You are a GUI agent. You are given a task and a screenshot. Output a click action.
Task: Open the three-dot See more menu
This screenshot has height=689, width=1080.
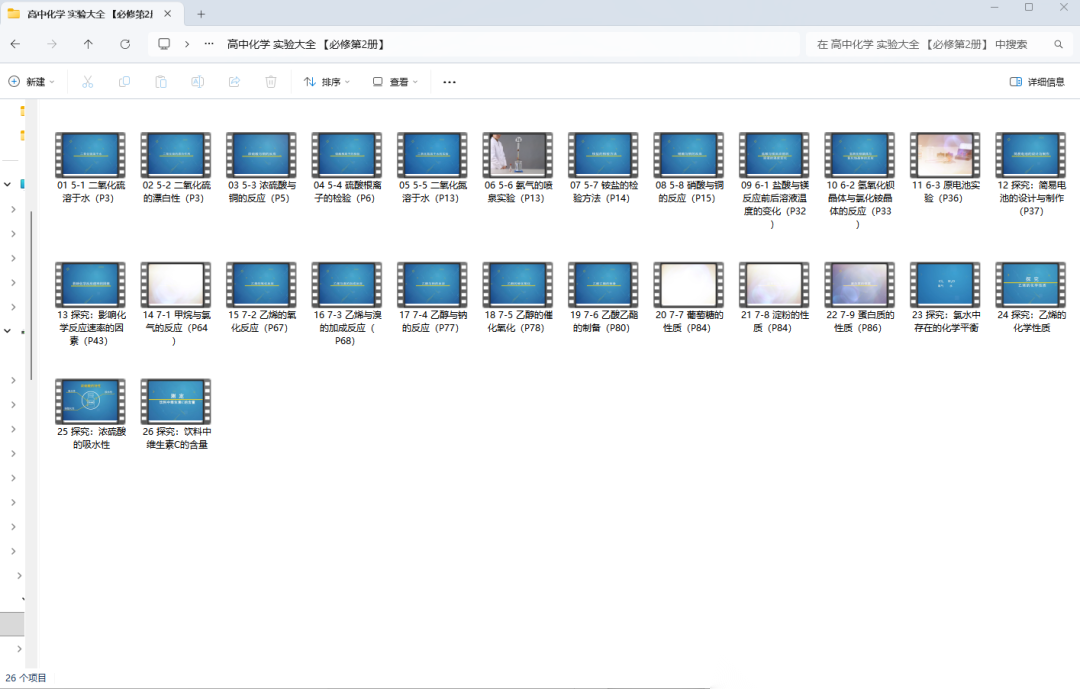point(449,82)
